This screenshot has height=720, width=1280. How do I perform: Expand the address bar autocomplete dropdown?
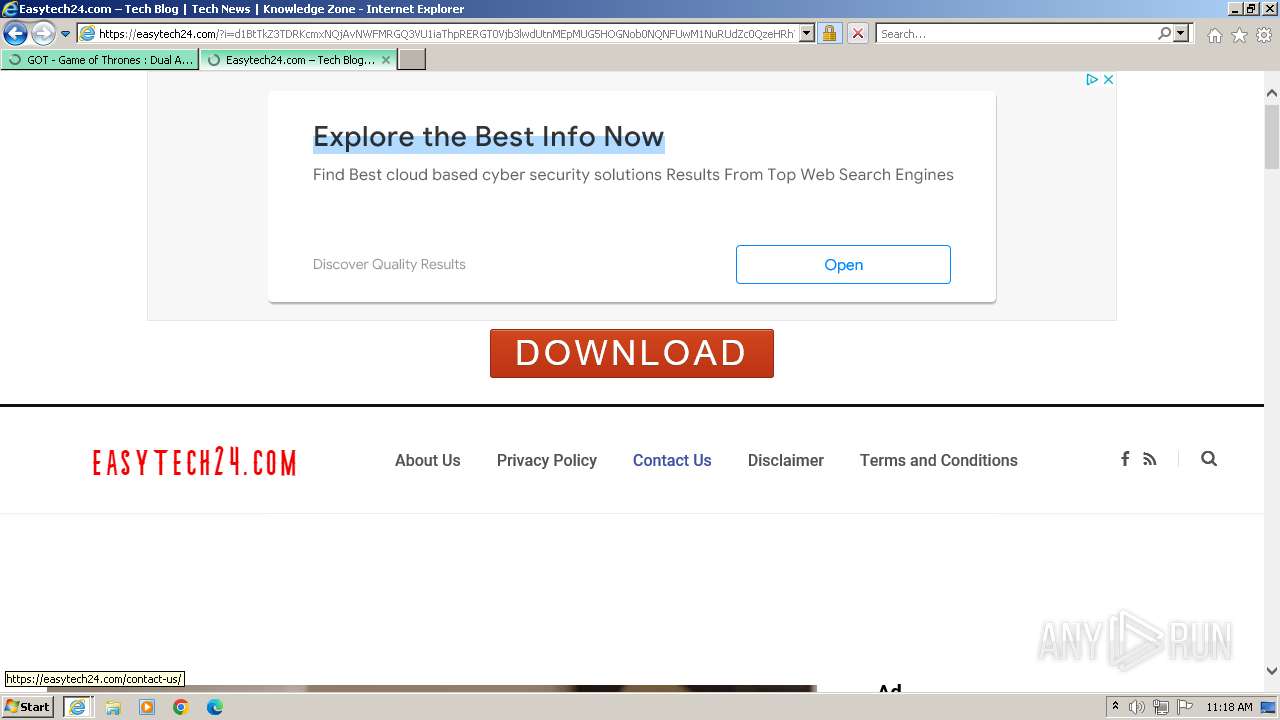(807, 34)
